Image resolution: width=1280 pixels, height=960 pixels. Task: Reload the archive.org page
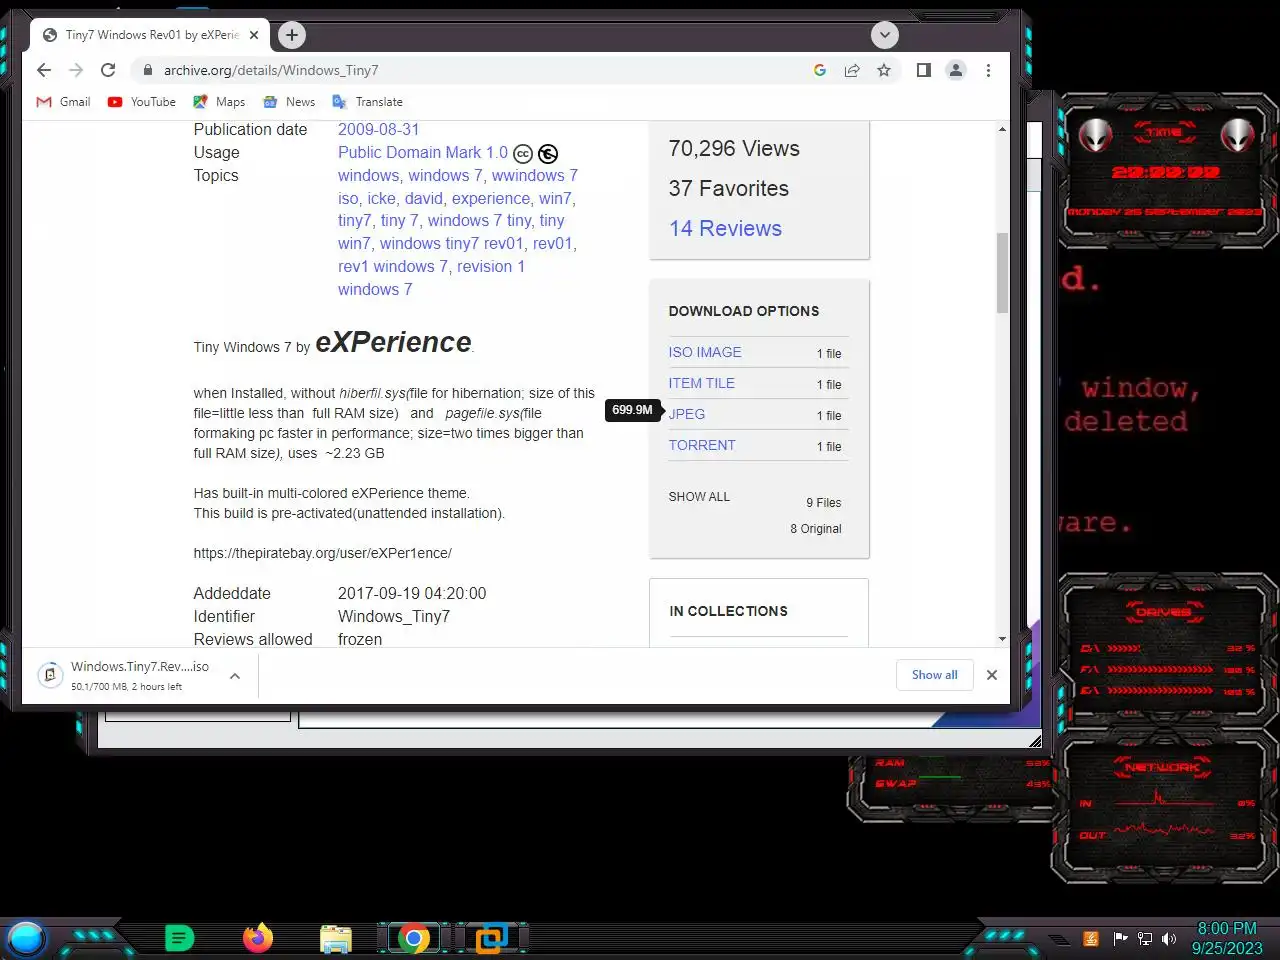click(x=108, y=70)
